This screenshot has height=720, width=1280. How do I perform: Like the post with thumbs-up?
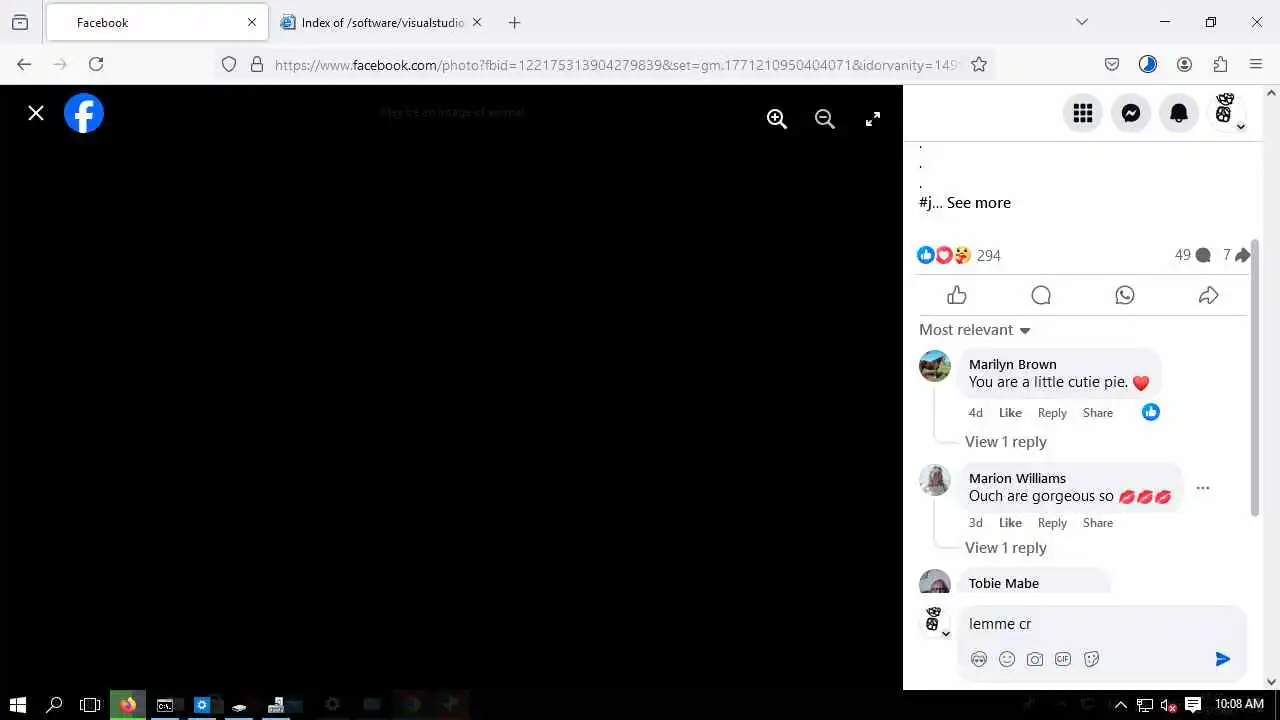point(957,295)
